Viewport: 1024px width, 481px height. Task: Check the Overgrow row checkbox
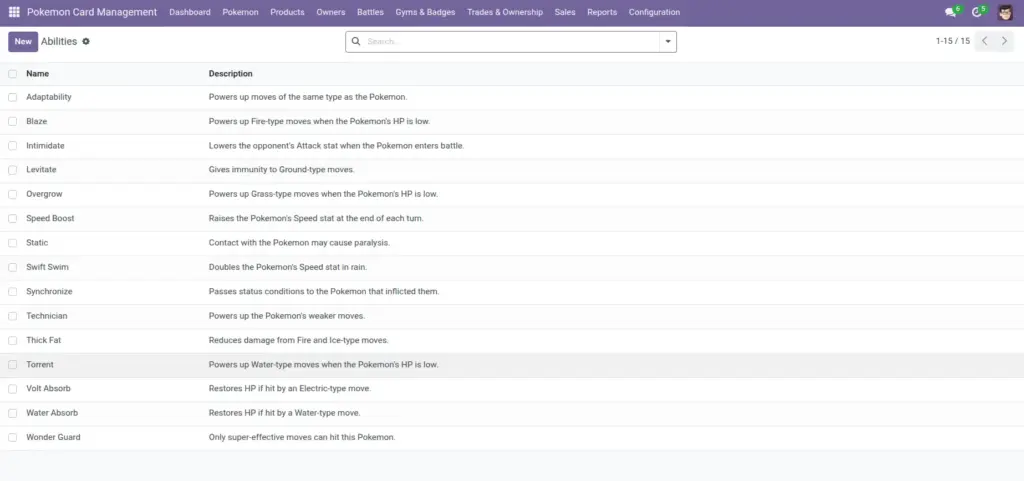pos(12,194)
